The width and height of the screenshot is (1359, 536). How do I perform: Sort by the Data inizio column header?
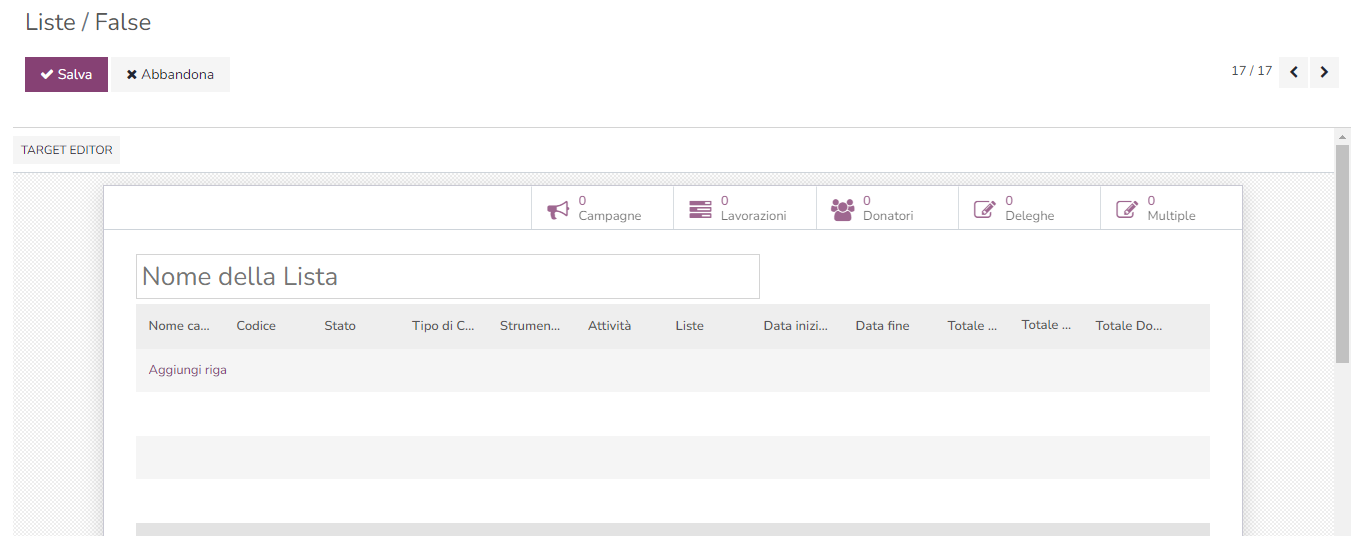796,326
